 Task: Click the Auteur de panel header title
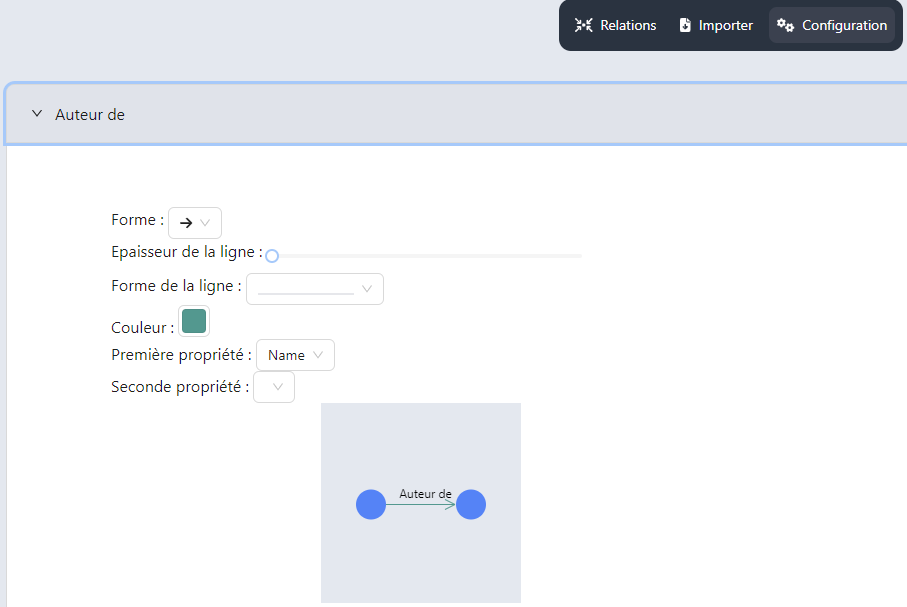(x=90, y=115)
